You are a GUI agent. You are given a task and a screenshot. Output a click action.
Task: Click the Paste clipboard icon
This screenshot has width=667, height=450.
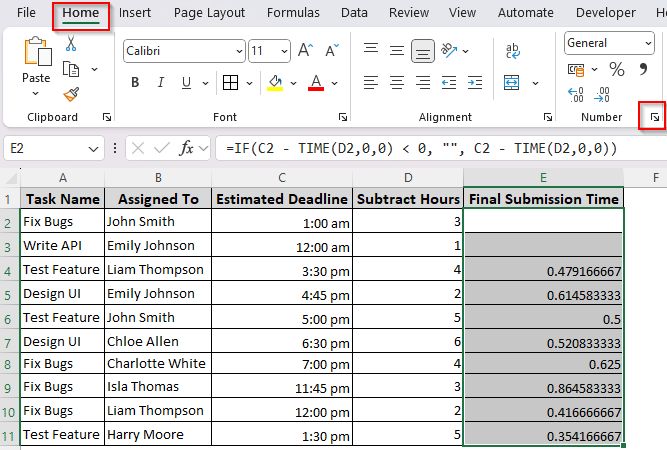pos(38,52)
